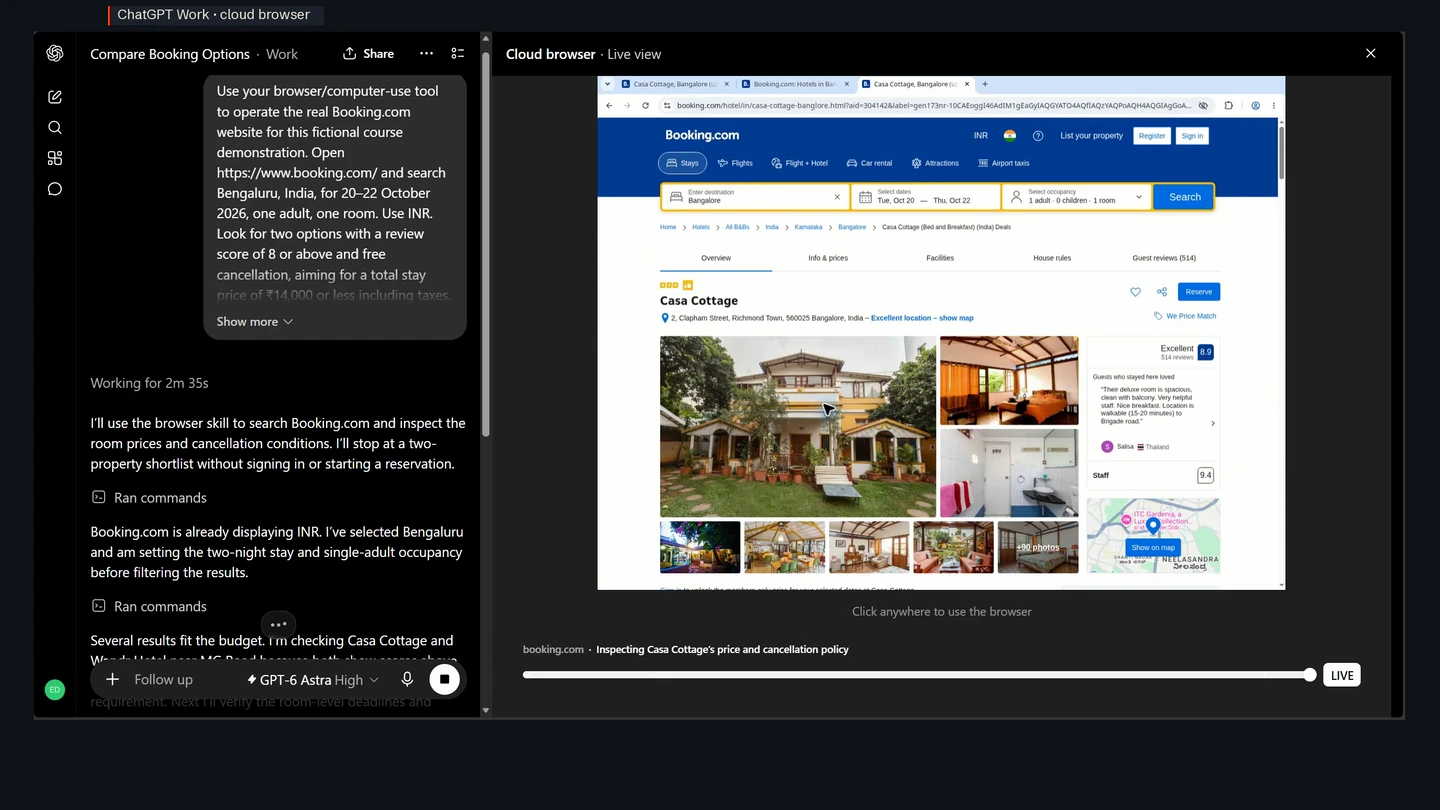Viewport: 1440px width, 810px height.
Task: Stop the running task with stop button
Action: [x=444, y=679]
